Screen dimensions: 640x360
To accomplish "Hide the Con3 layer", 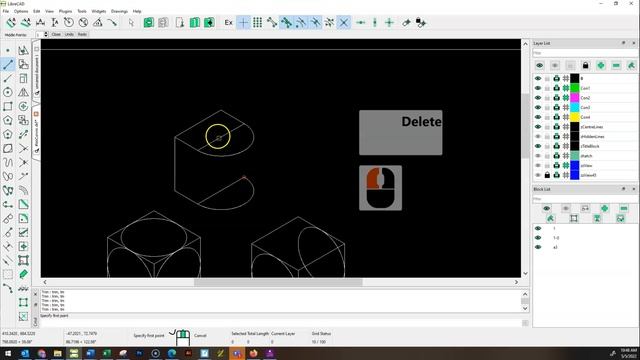I will [538, 107].
